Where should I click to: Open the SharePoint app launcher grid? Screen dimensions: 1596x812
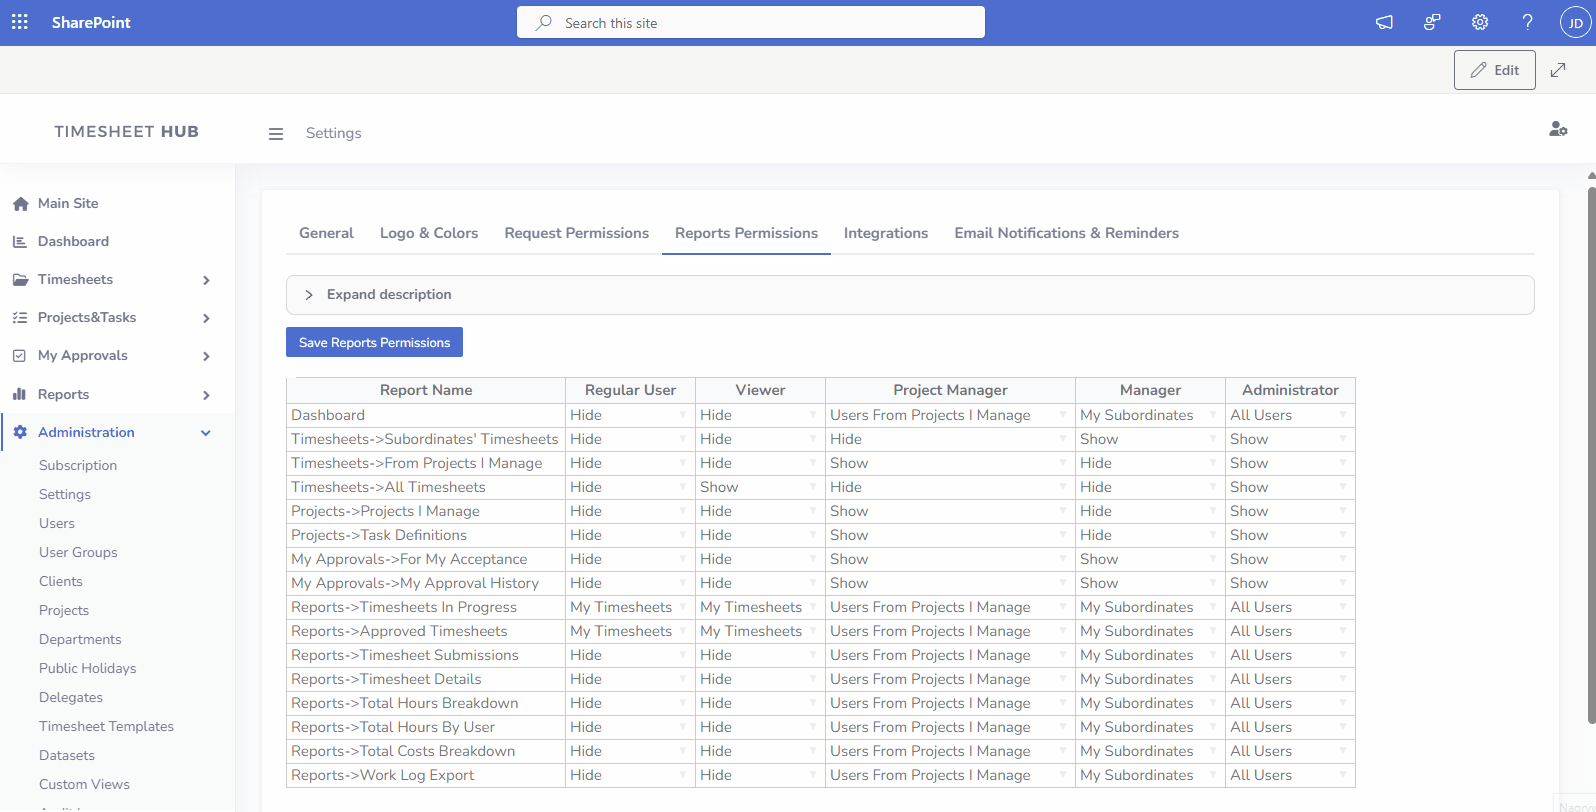pos(20,22)
